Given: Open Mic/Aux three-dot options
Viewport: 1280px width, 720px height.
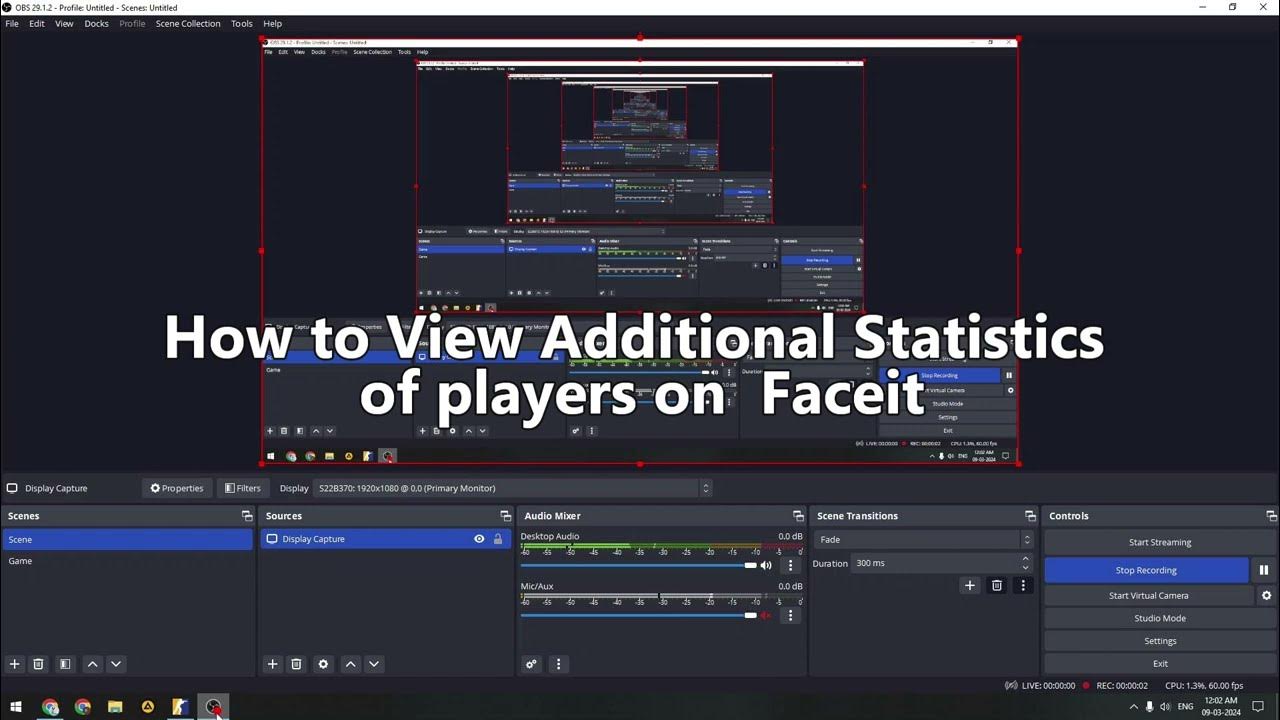Looking at the screenshot, I should pyautogui.click(x=790, y=615).
